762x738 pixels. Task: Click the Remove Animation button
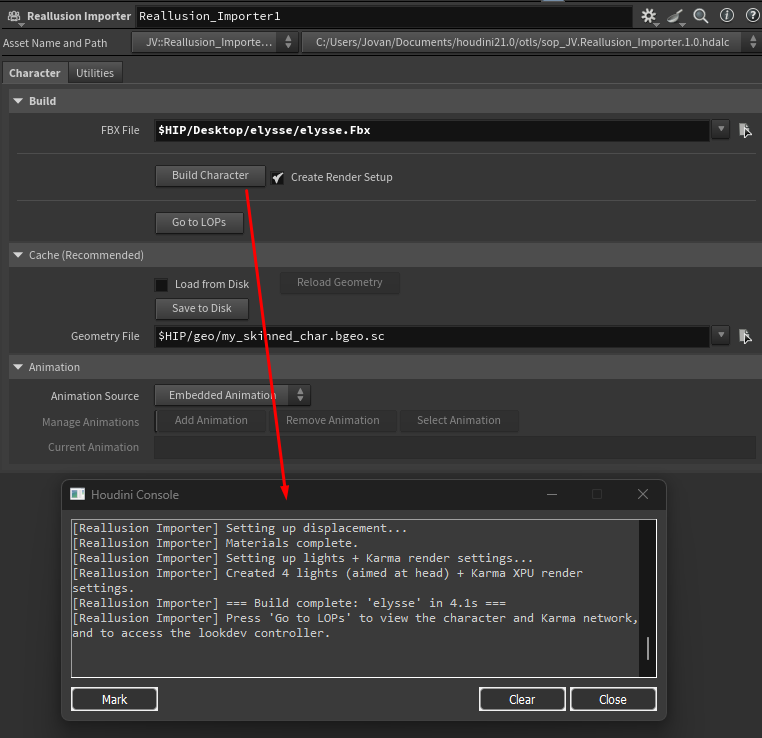pyautogui.click(x=333, y=421)
